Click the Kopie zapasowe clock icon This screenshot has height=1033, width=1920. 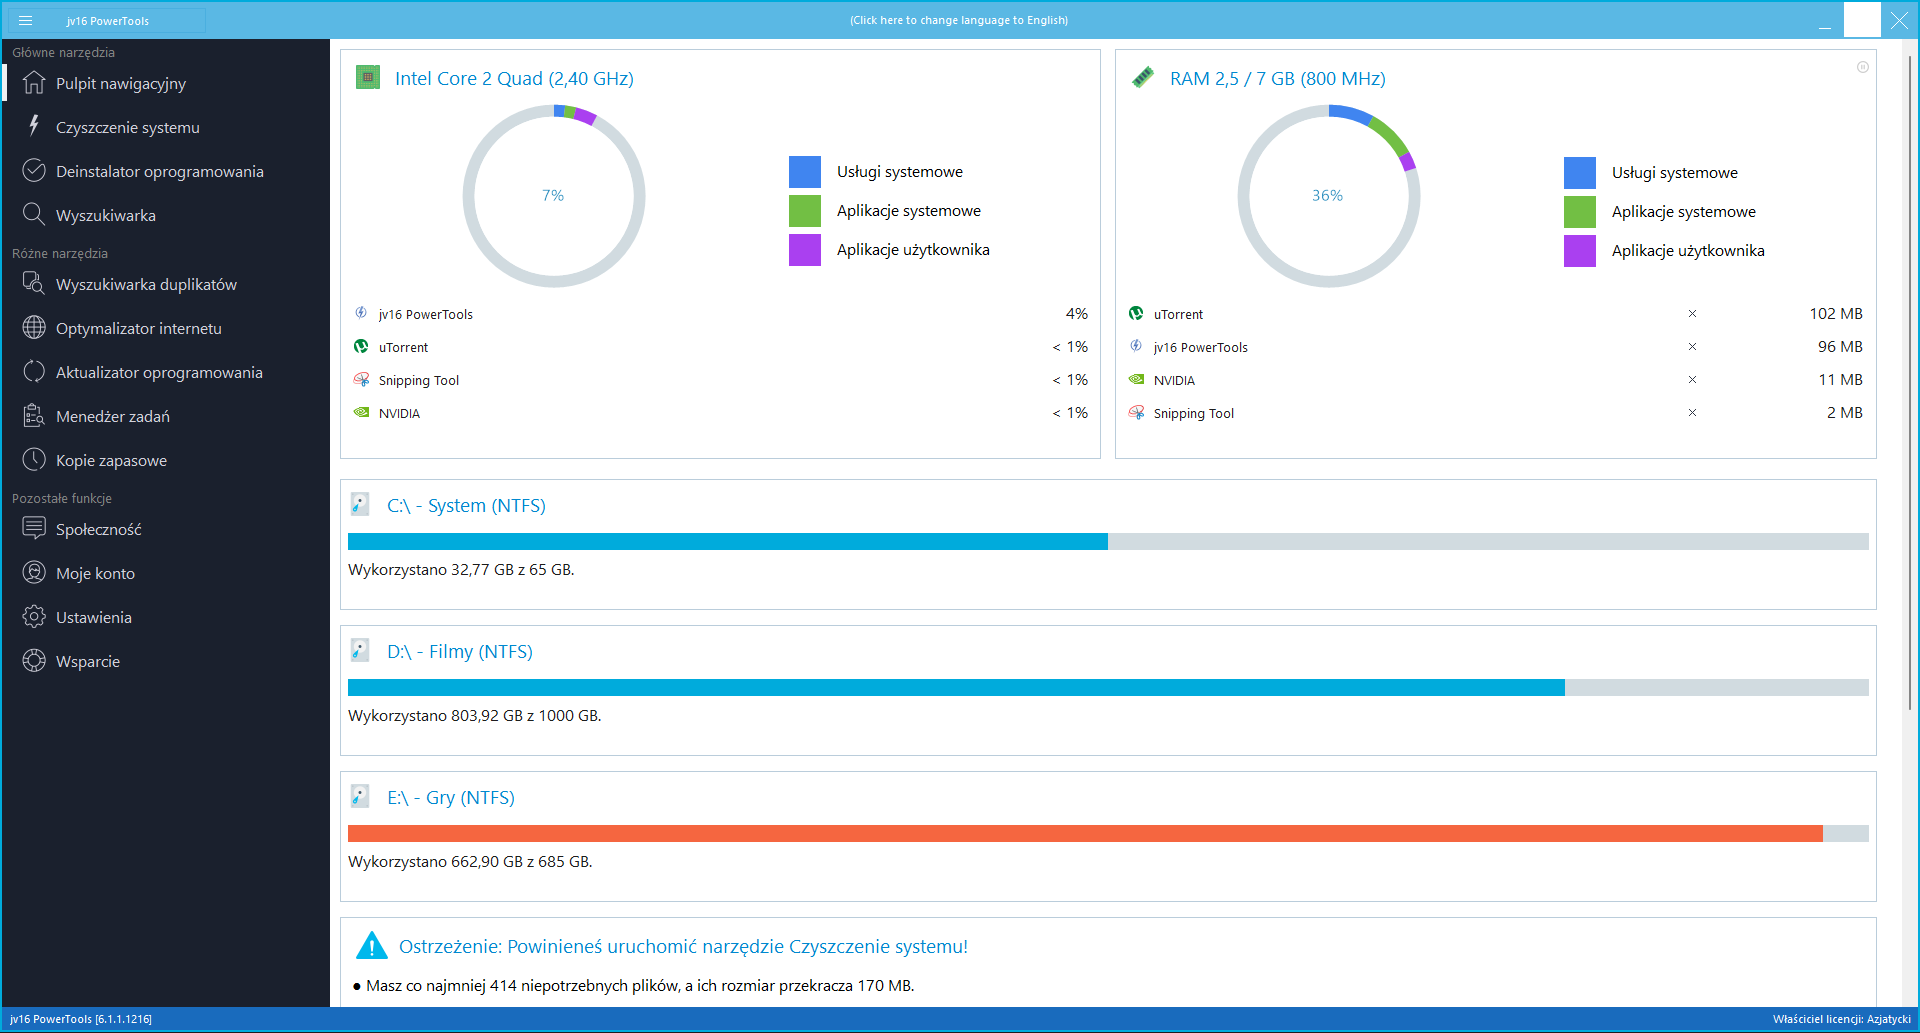34,460
